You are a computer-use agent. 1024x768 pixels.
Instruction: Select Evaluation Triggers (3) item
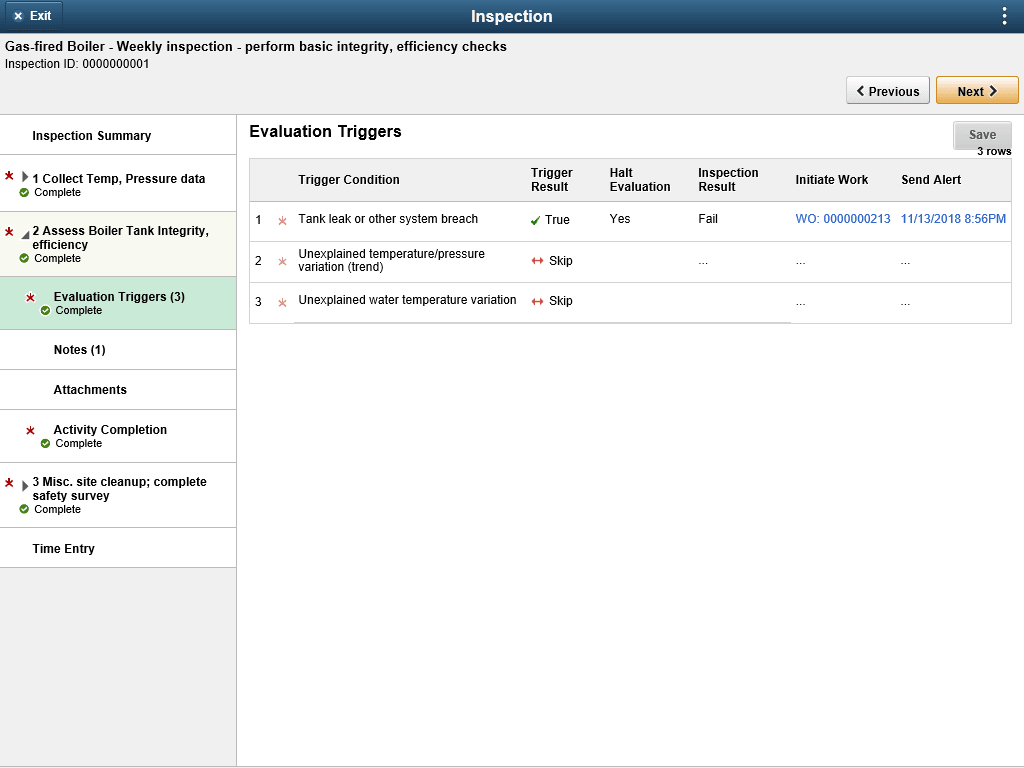(x=118, y=303)
